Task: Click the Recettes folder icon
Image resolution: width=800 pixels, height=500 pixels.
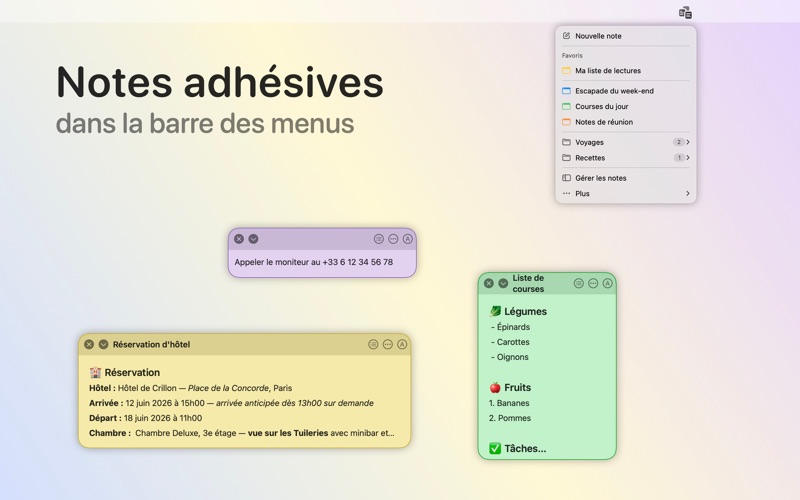Action: 566,158
